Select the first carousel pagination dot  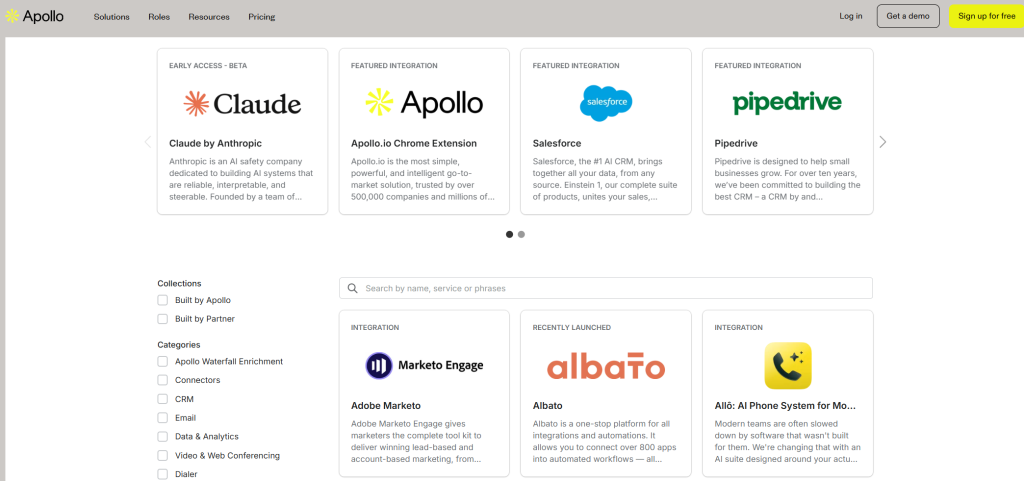click(509, 234)
